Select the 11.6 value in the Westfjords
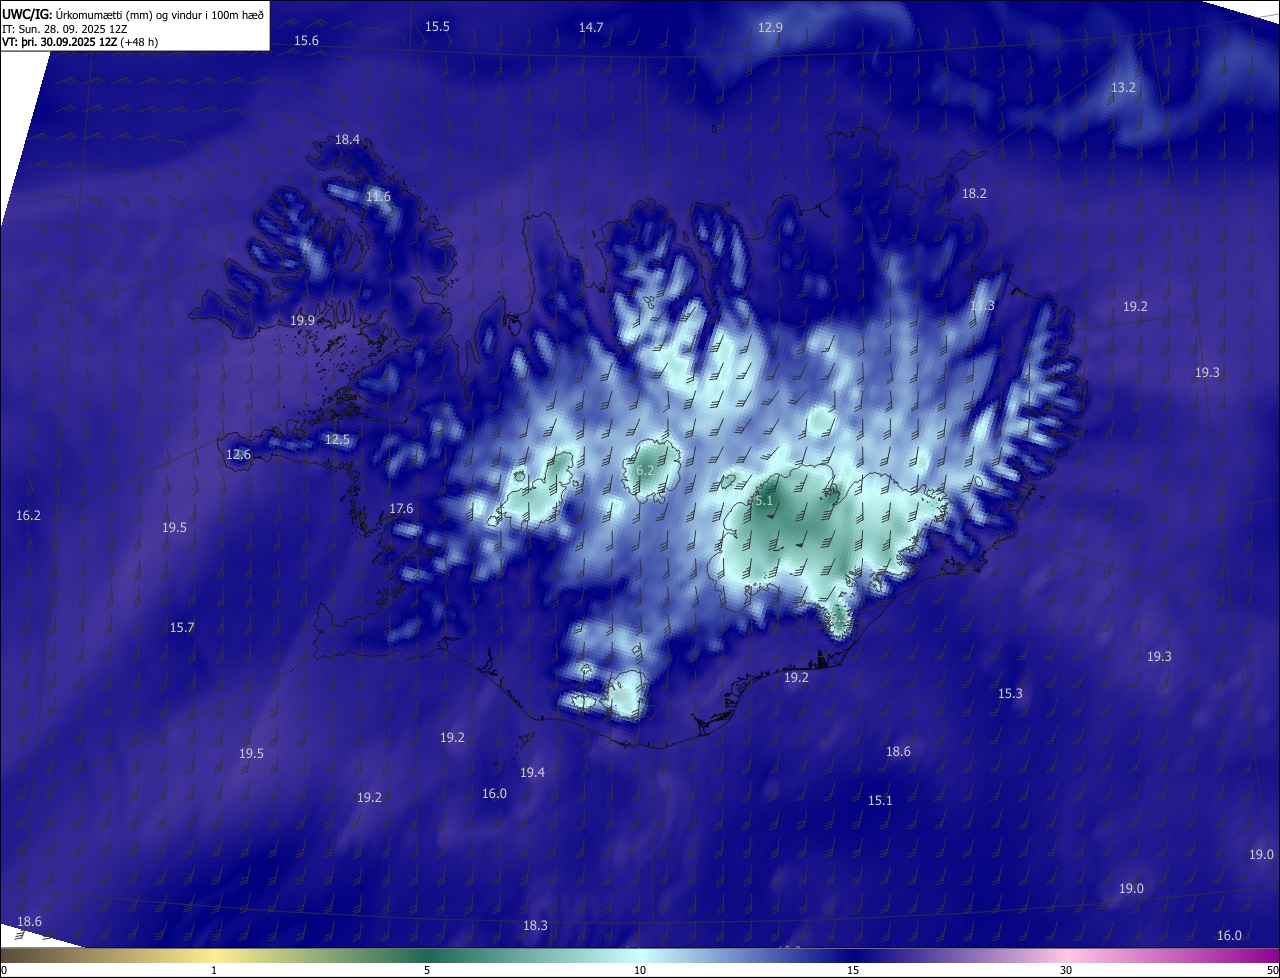The image size is (1280, 978). [x=378, y=197]
